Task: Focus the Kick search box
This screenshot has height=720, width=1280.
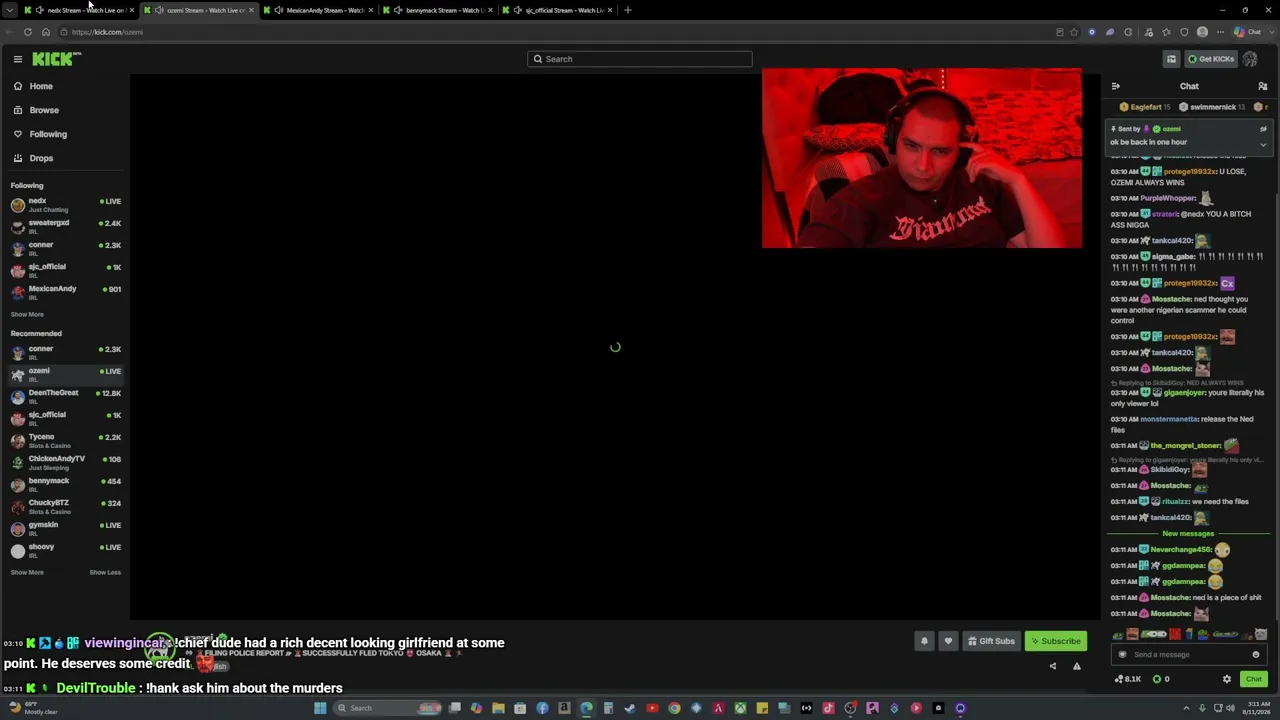Action: (x=640, y=59)
